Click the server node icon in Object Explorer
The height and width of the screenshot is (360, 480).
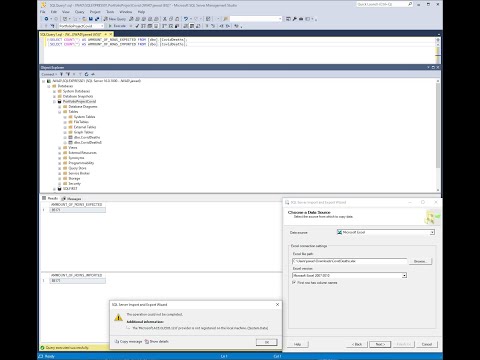coord(49,81)
